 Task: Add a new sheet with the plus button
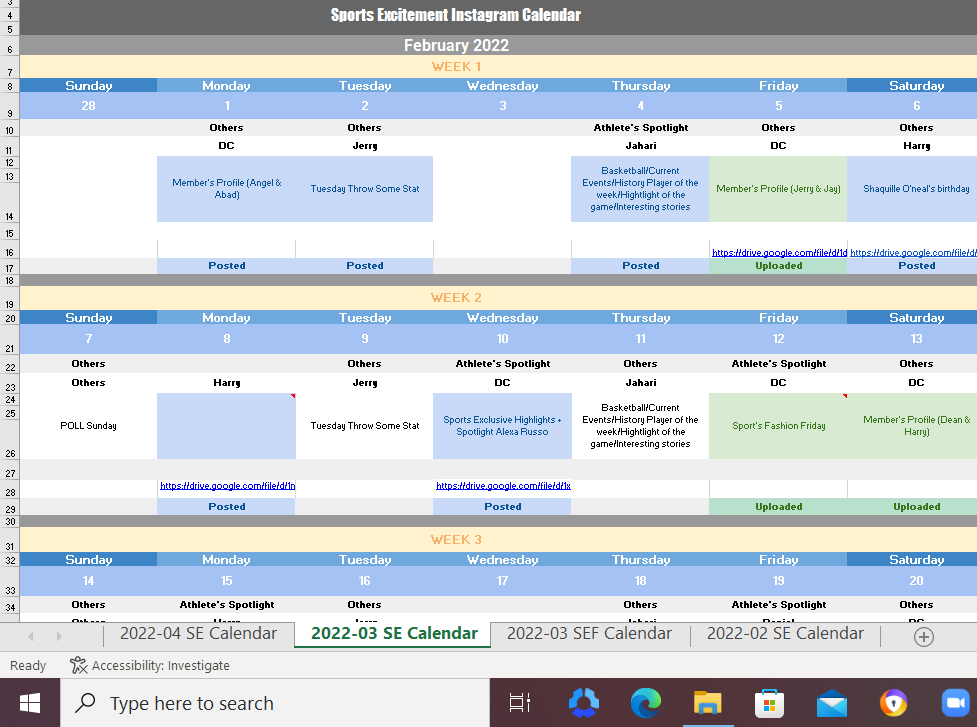(x=923, y=637)
